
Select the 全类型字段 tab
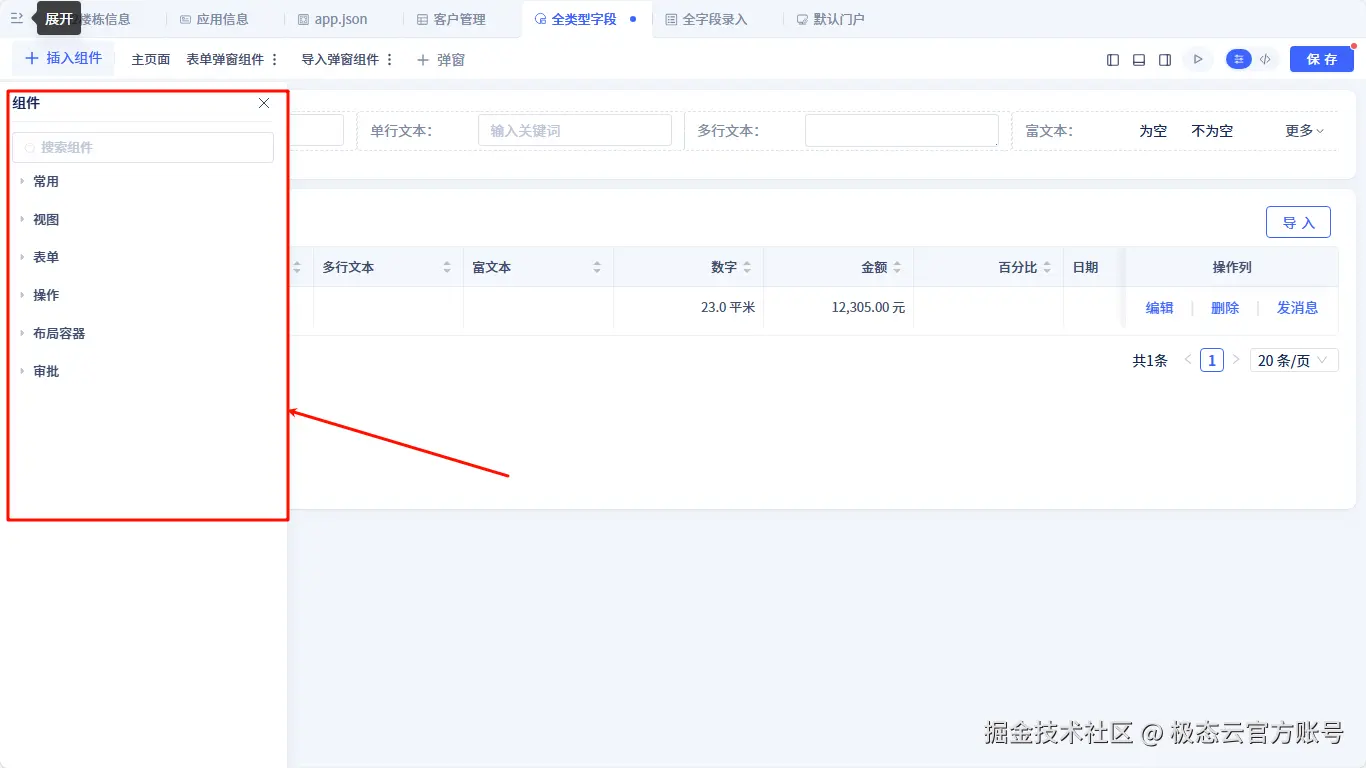[584, 19]
